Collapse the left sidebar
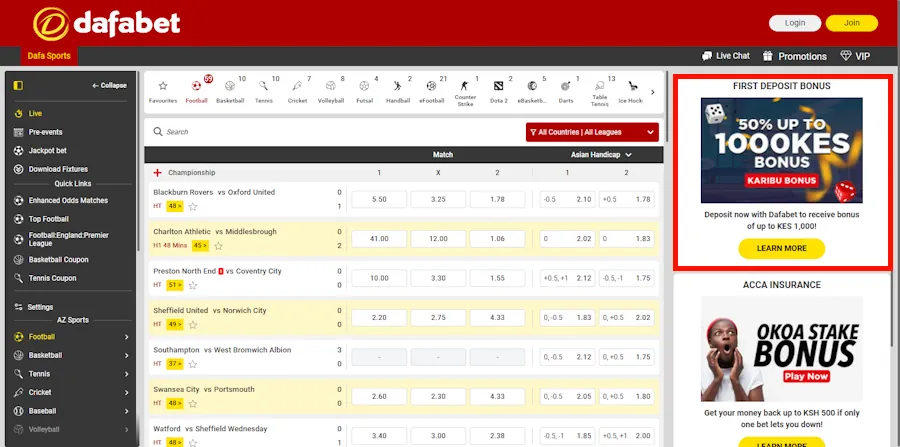The image size is (900, 447). tap(109, 85)
